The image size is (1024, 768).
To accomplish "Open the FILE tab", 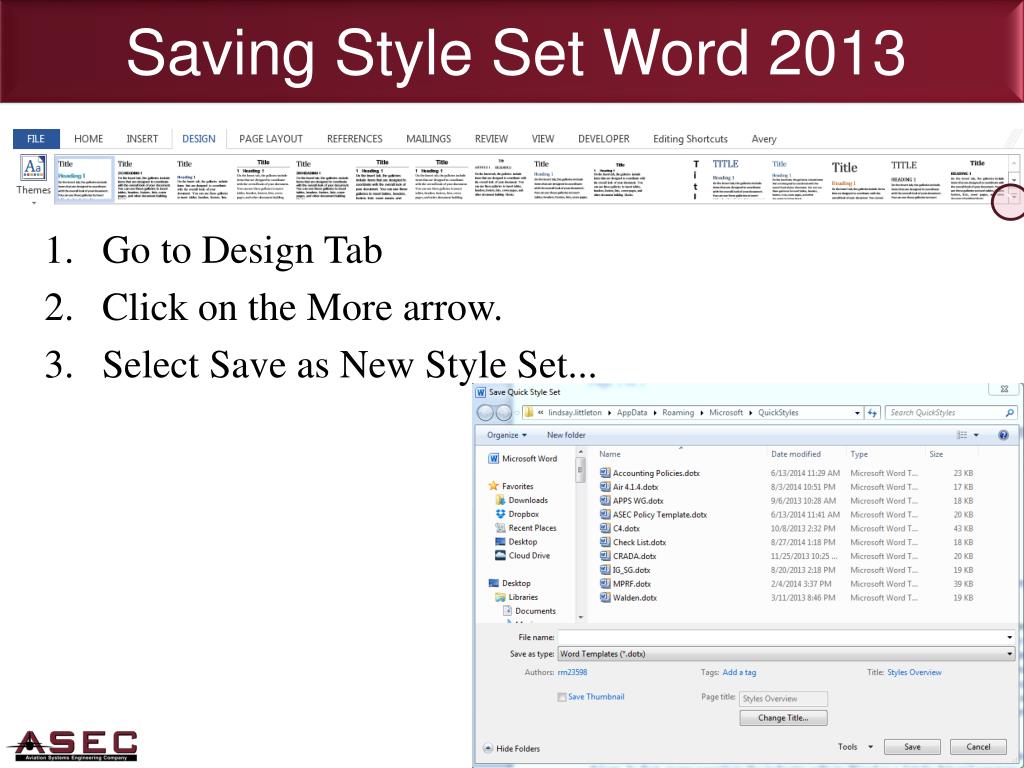I will [36, 138].
